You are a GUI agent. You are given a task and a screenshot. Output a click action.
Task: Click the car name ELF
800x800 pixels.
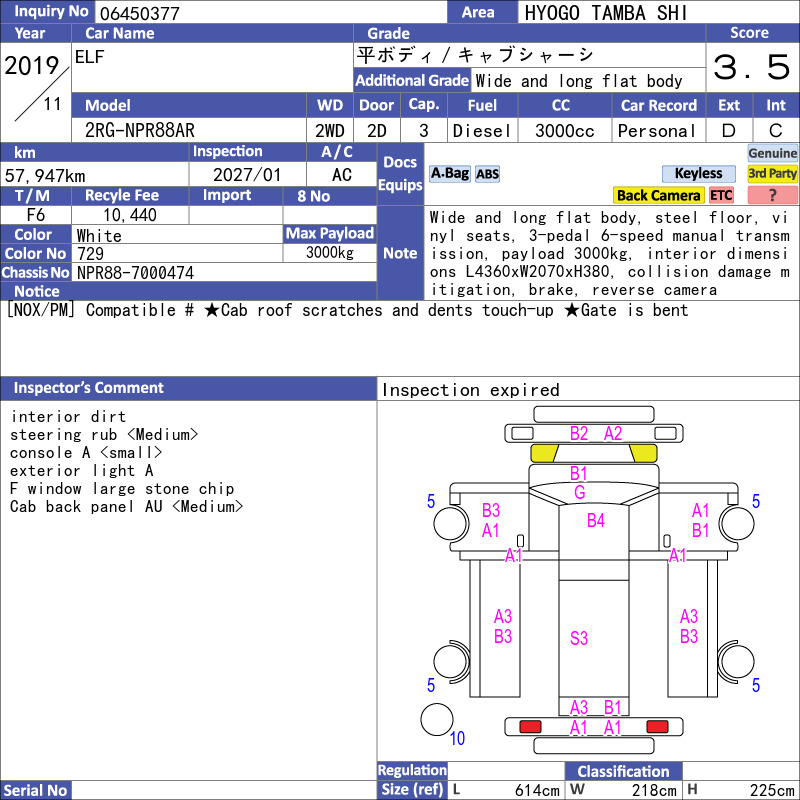tap(89, 57)
